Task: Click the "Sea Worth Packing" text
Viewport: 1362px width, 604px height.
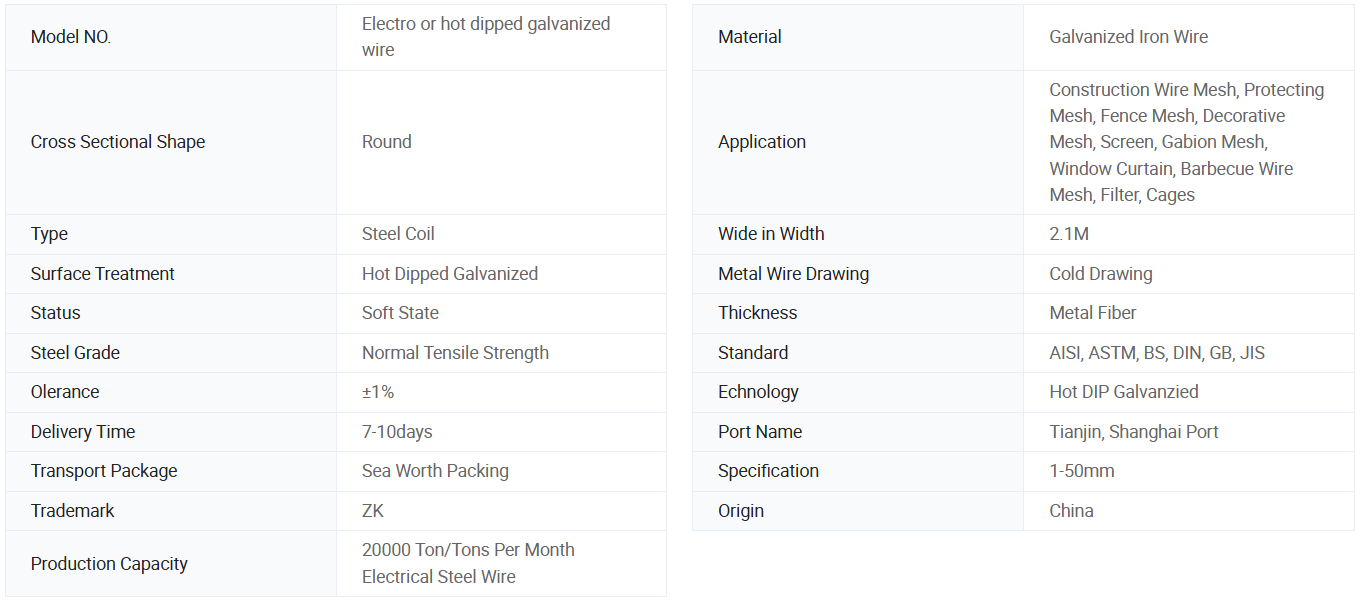Action: pos(435,471)
